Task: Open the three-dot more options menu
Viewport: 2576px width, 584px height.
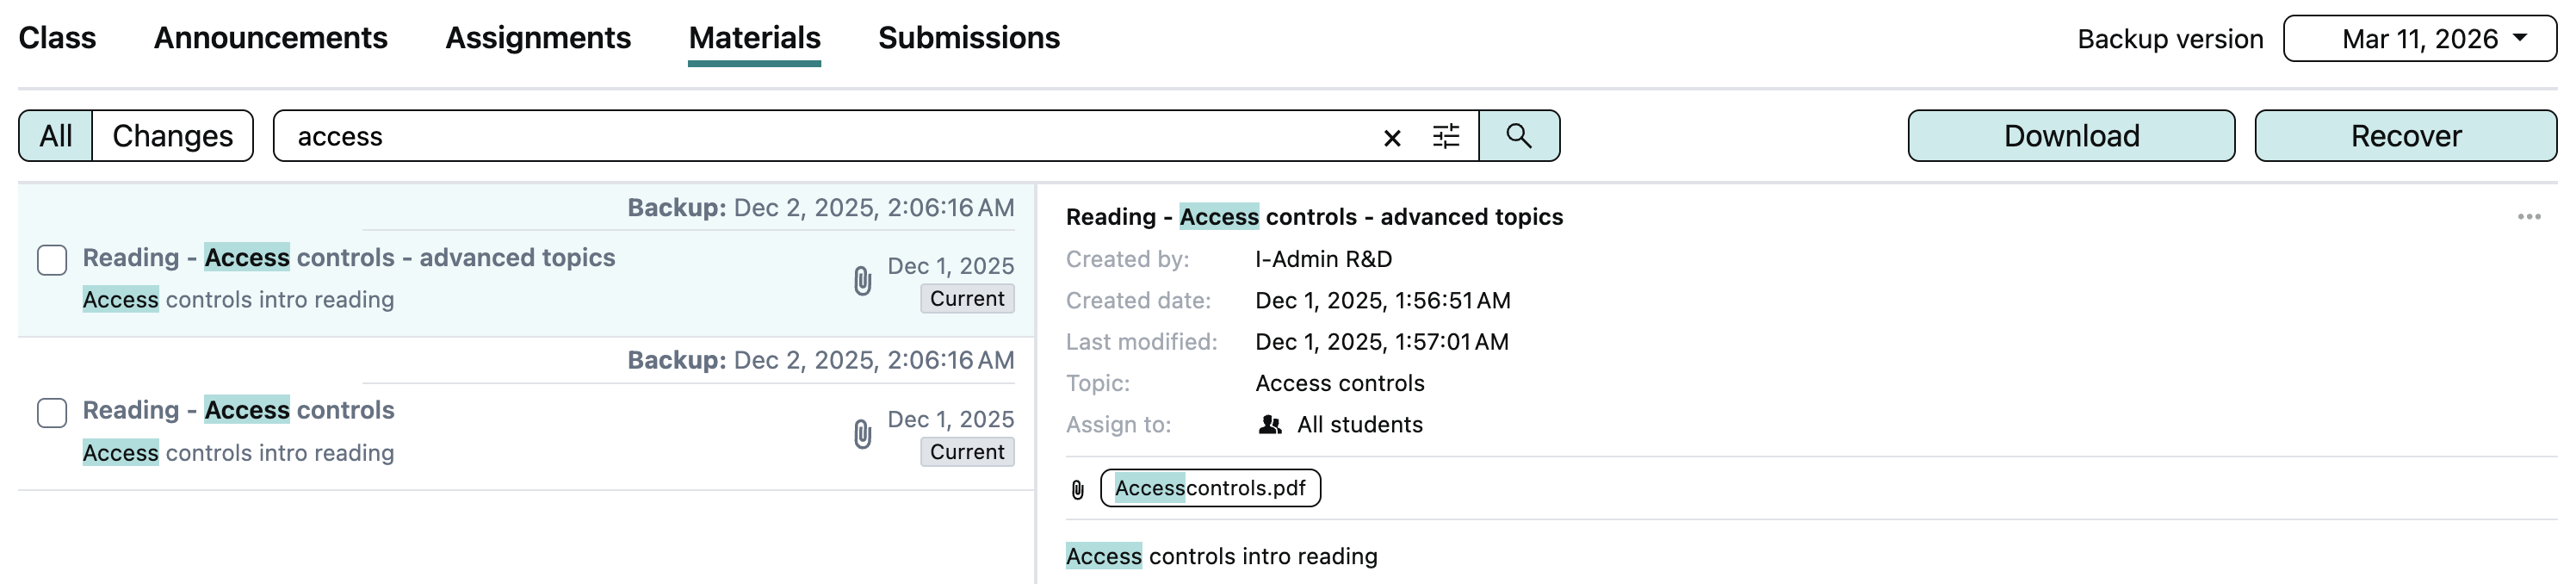Action: tap(2528, 217)
